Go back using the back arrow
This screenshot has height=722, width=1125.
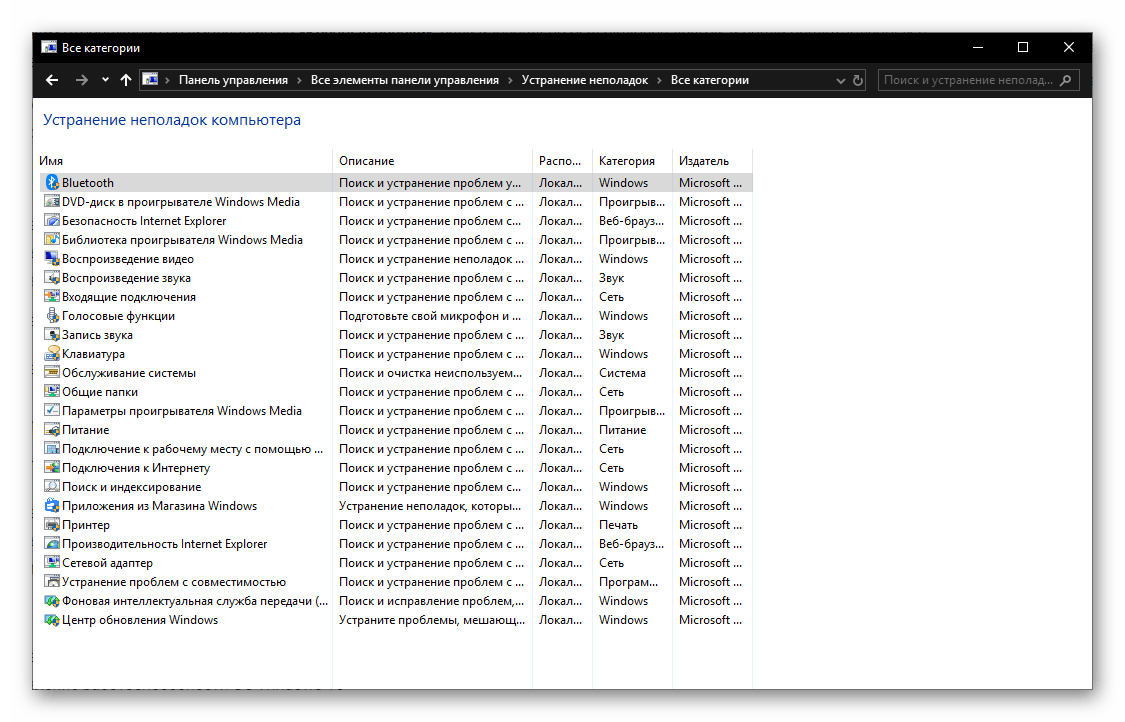[52, 80]
